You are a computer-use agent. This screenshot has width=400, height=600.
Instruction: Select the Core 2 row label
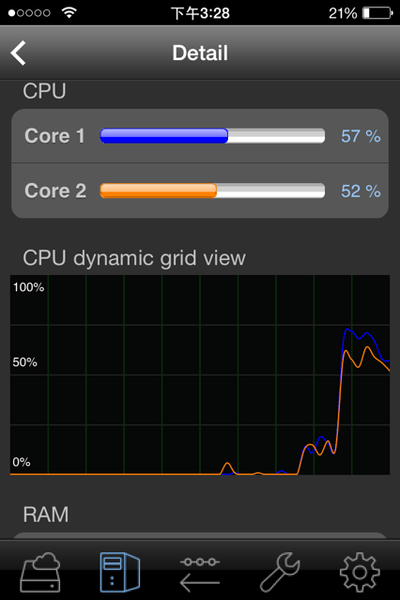point(56,191)
